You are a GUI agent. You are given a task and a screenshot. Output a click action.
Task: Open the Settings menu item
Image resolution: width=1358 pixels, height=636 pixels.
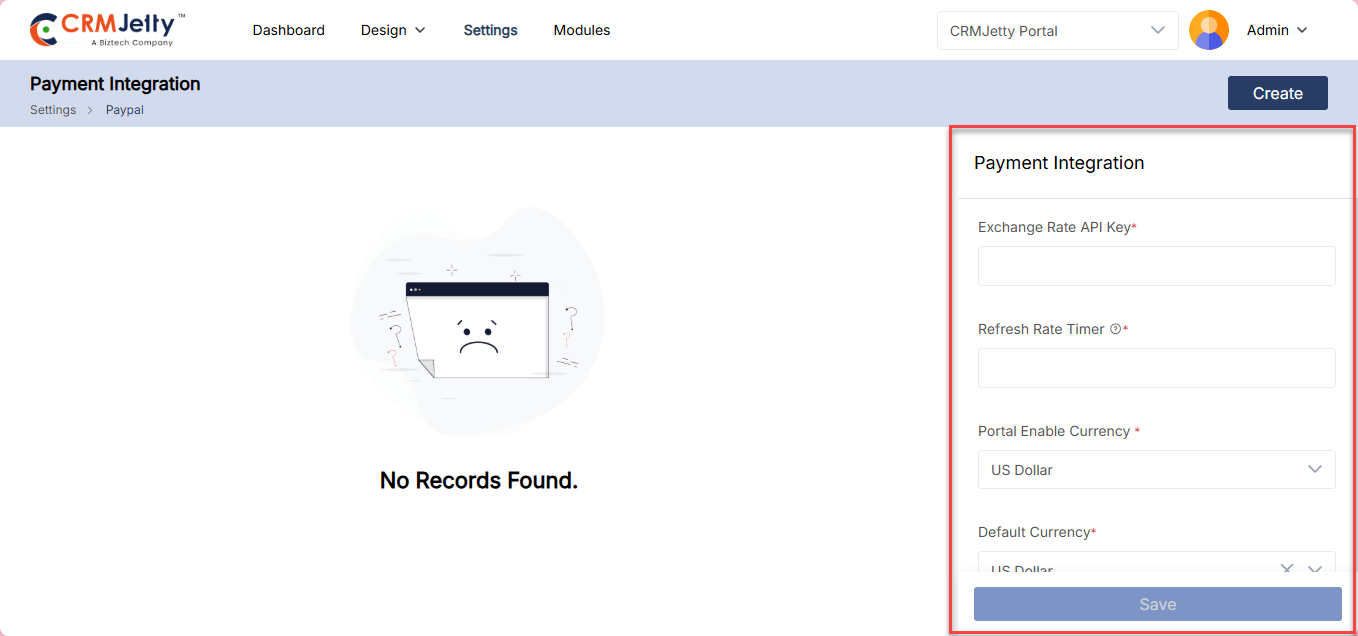(490, 30)
